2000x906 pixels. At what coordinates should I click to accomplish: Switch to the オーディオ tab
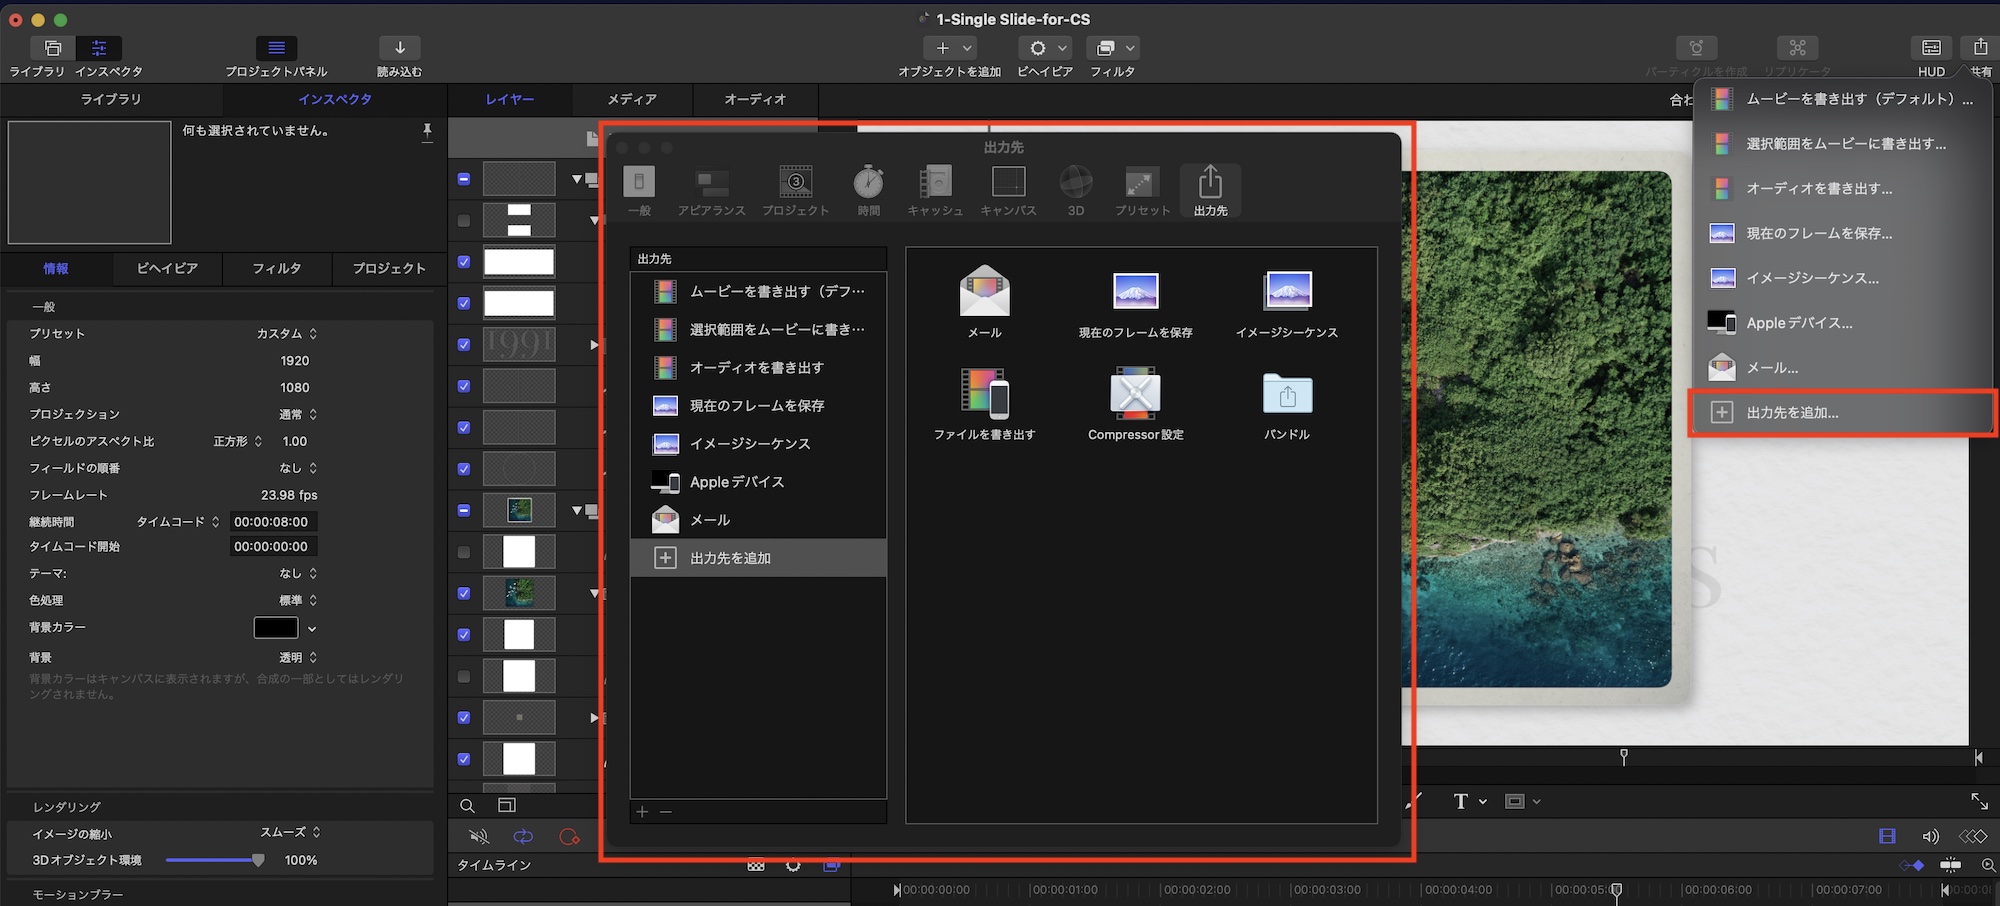click(x=755, y=99)
